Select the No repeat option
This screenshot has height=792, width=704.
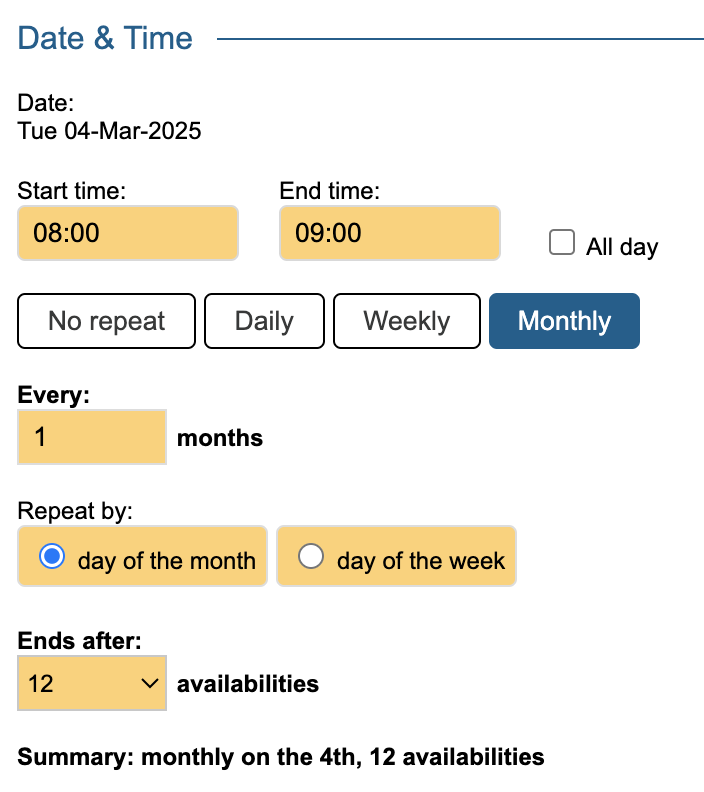click(x=107, y=321)
